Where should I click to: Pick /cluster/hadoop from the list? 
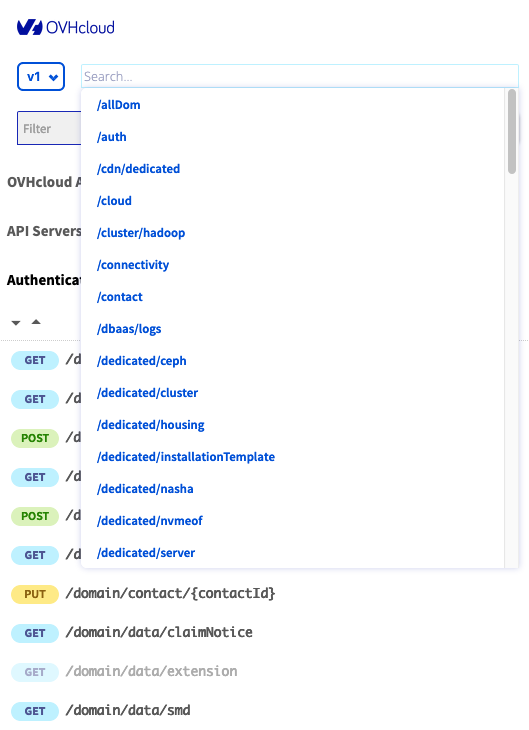click(x=141, y=233)
